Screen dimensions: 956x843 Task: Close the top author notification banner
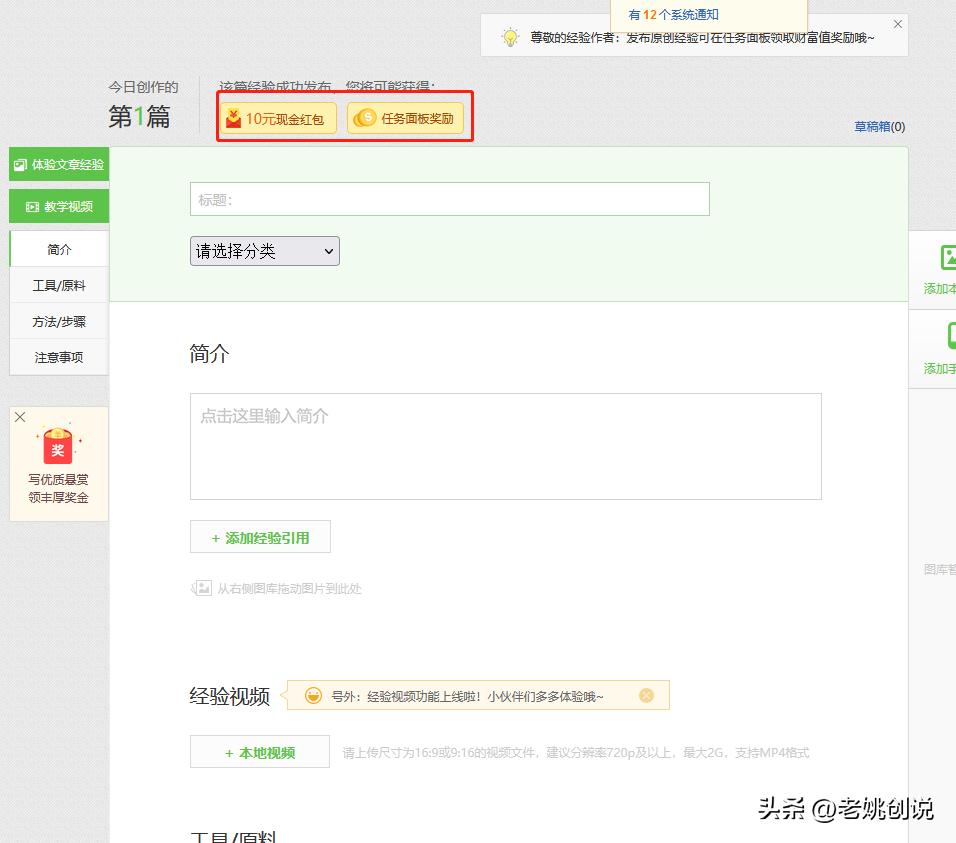coord(897,24)
